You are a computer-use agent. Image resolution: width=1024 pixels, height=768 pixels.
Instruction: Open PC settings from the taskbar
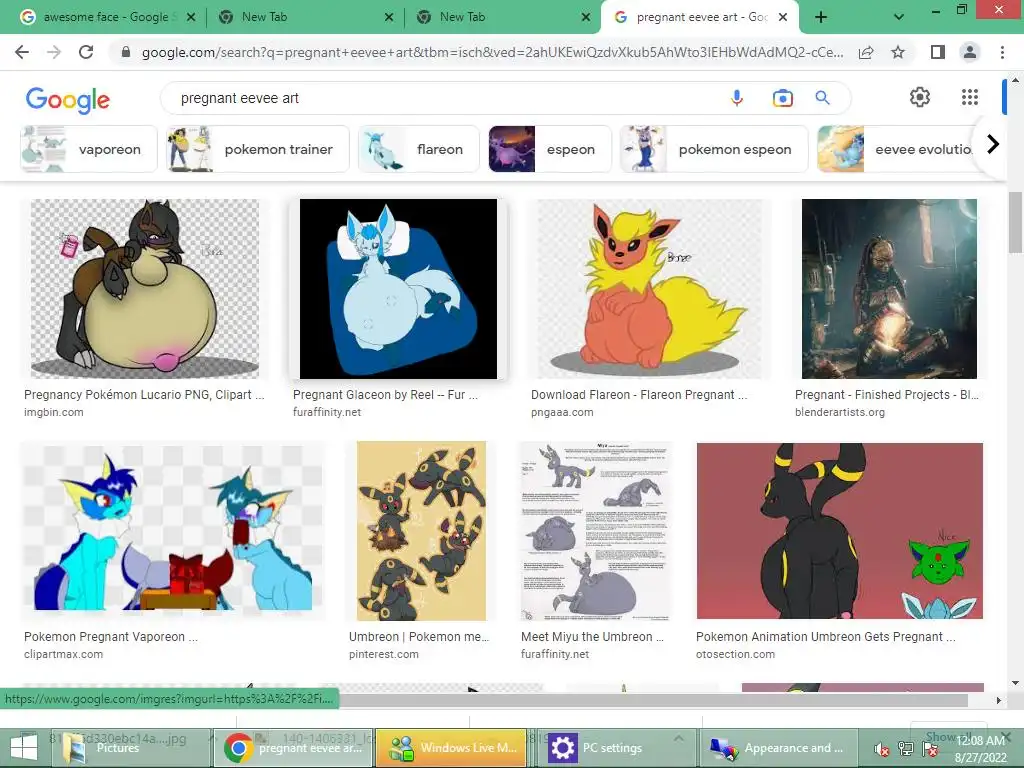[616, 747]
